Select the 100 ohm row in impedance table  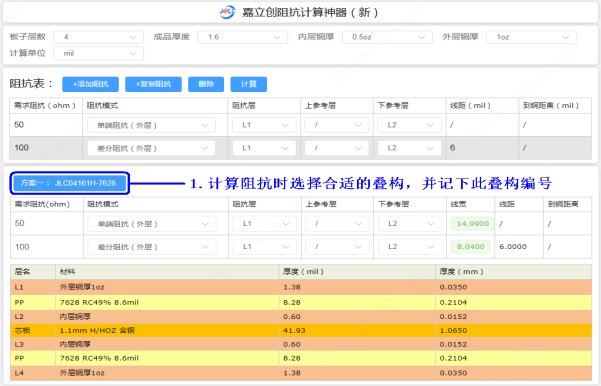(x=300, y=148)
